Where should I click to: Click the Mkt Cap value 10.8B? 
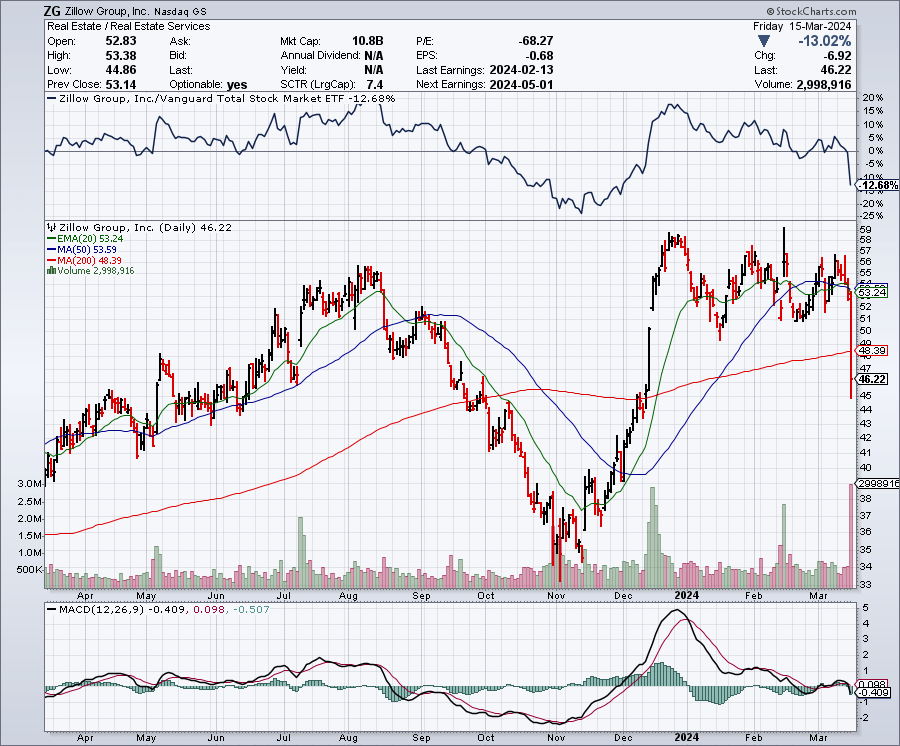(367, 41)
